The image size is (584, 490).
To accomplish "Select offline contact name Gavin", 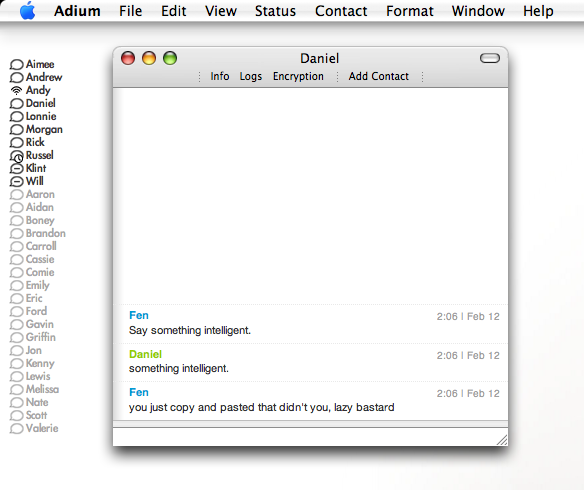I will 39,324.
